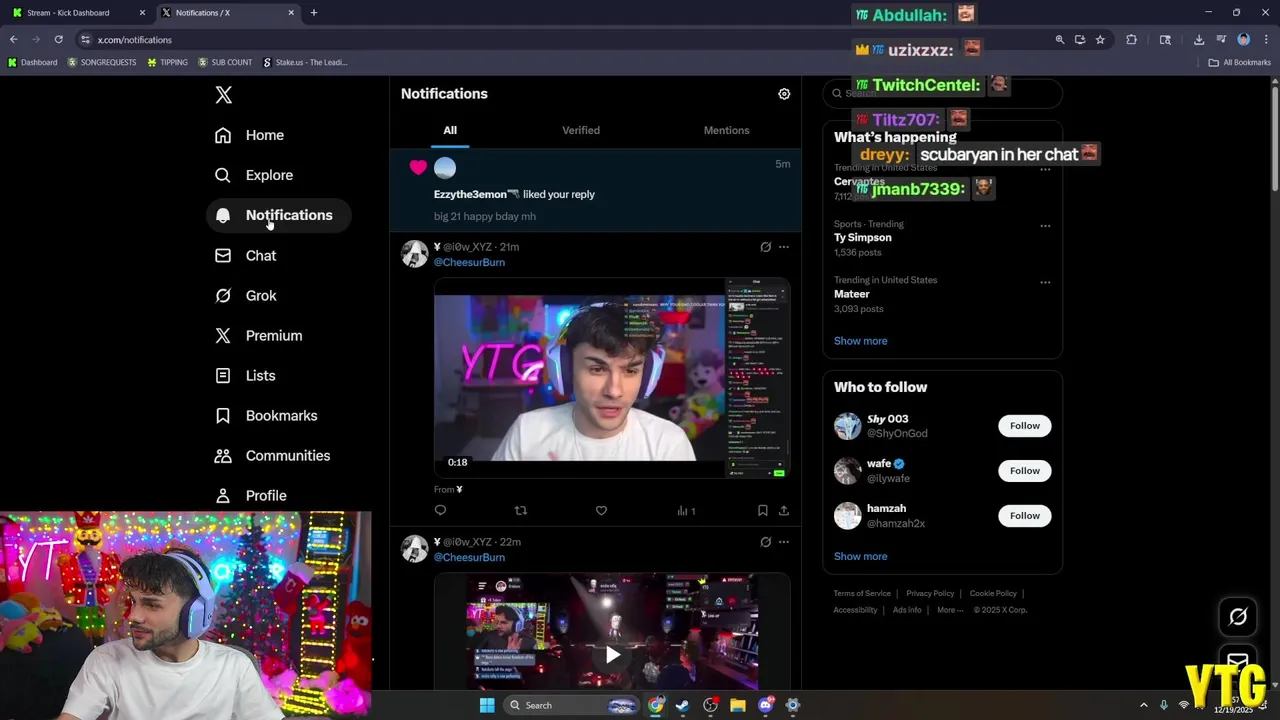This screenshot has width=1280, height=720.
Task: Like the 21m post
Action: (x=601, y=511)
